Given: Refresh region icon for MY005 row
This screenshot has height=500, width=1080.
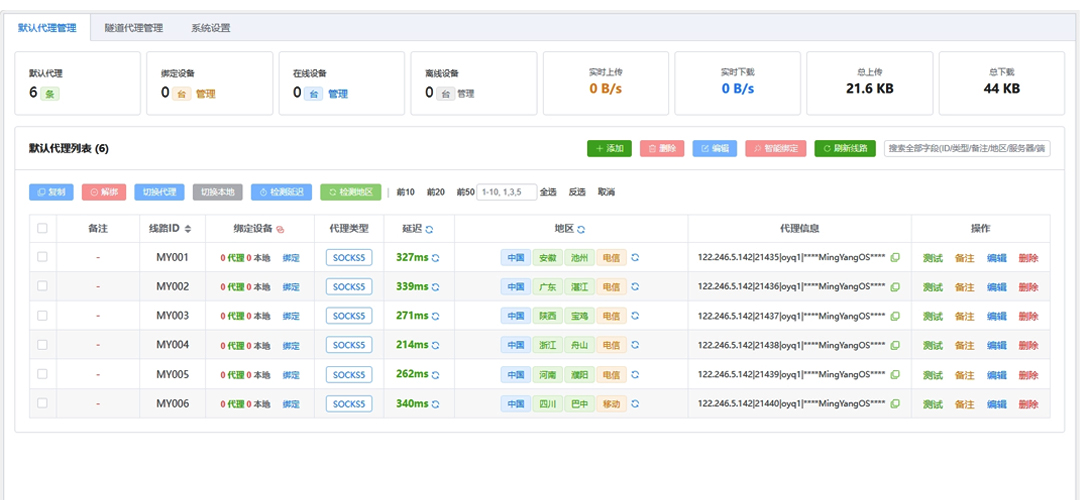Looking at the screenshot, I should coord(635,375).
